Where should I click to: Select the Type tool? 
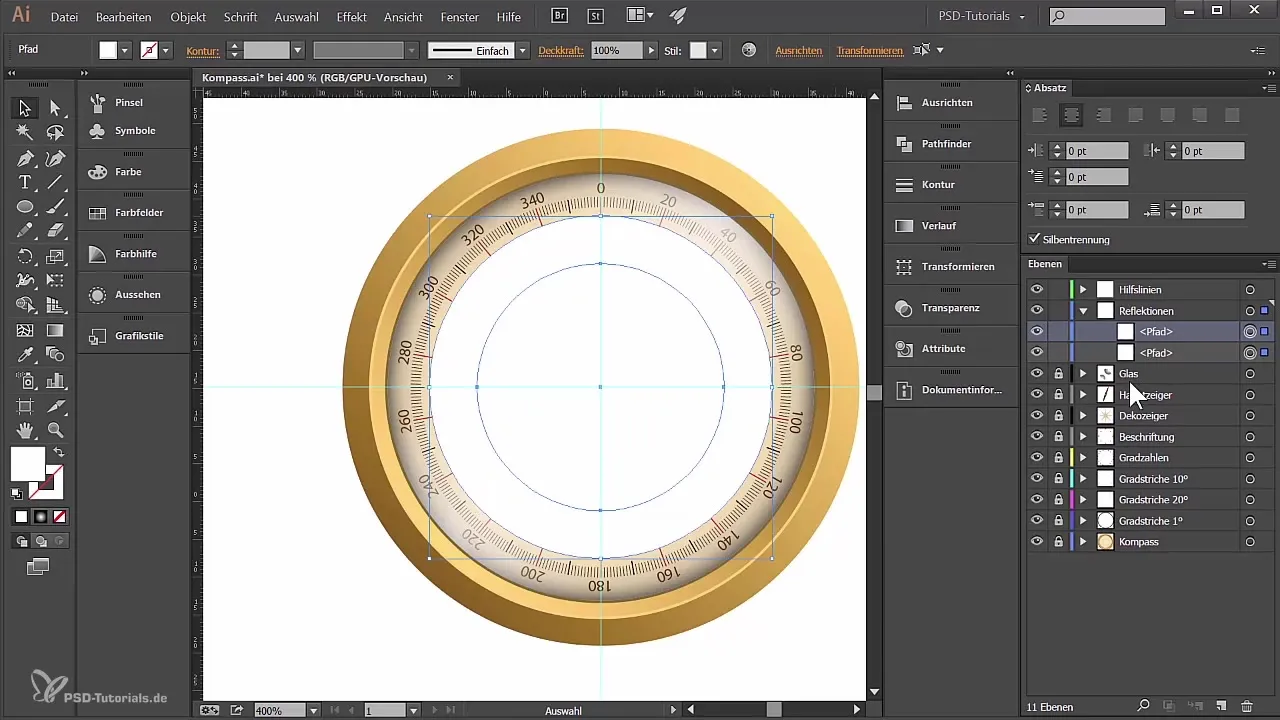25,183
